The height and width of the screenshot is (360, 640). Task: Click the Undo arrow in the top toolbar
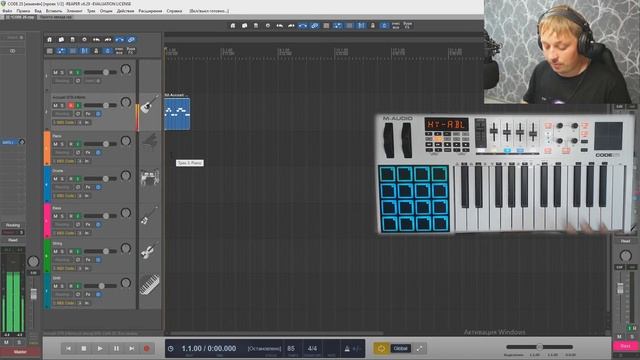280,26
